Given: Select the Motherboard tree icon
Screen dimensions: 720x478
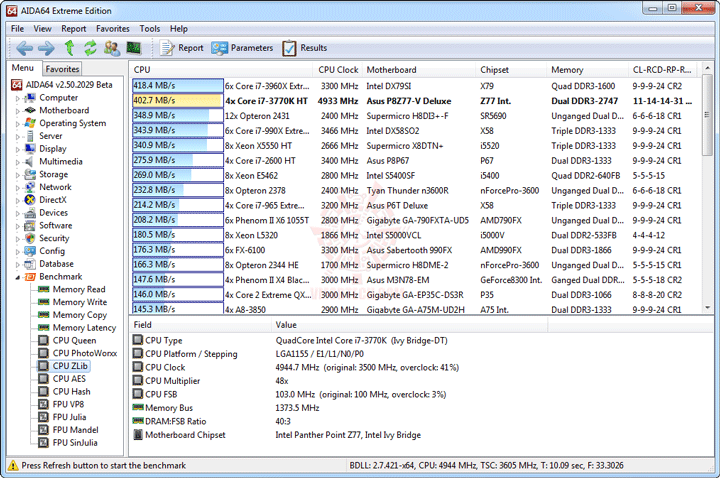Looking at the screenshot, I should point(30,110).
